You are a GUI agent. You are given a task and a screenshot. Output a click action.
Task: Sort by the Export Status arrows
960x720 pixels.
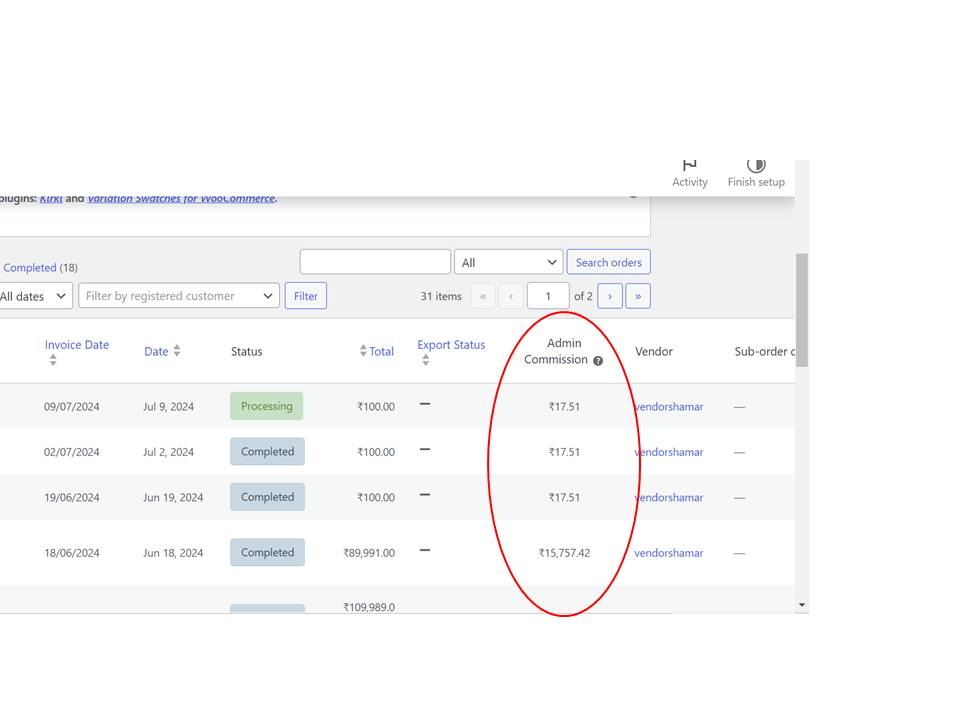point(426,360)
